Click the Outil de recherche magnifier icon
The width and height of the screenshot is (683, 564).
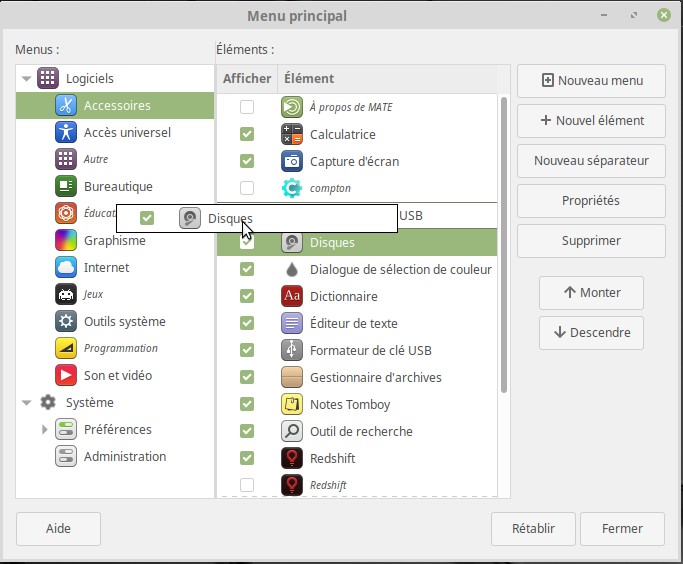pyautogui.click(x=292, y=431)
